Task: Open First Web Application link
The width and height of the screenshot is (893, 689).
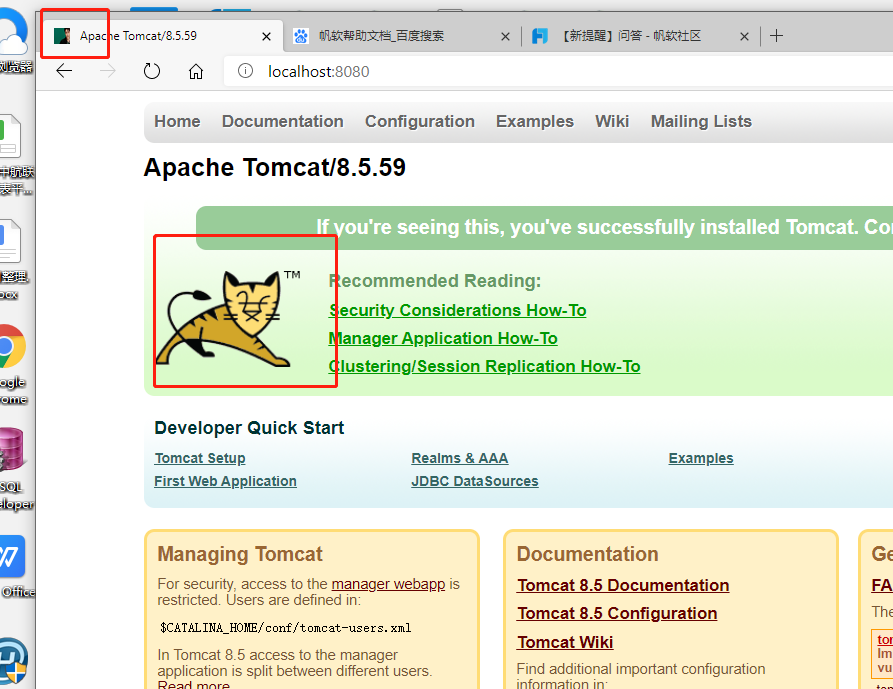Action: [226, 481]
